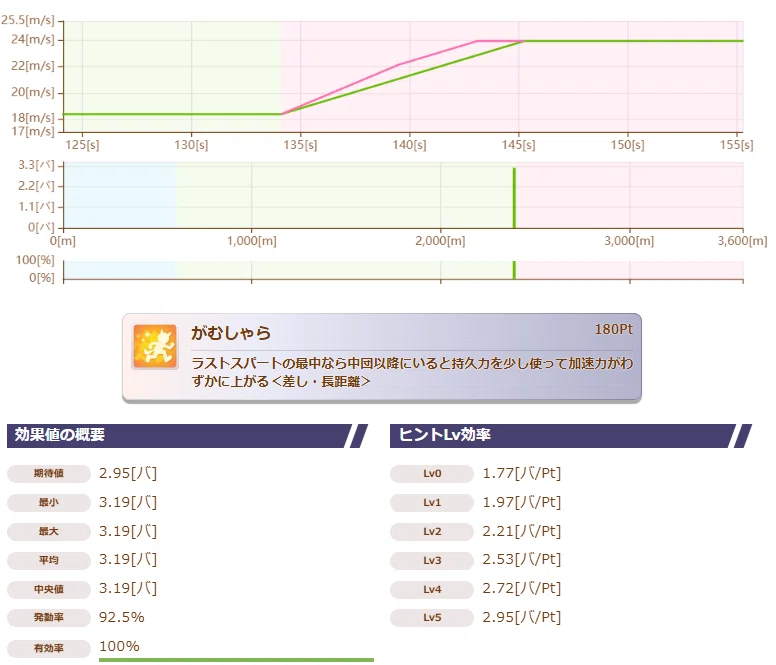Click the Lv3 hint label

[432, 560]
